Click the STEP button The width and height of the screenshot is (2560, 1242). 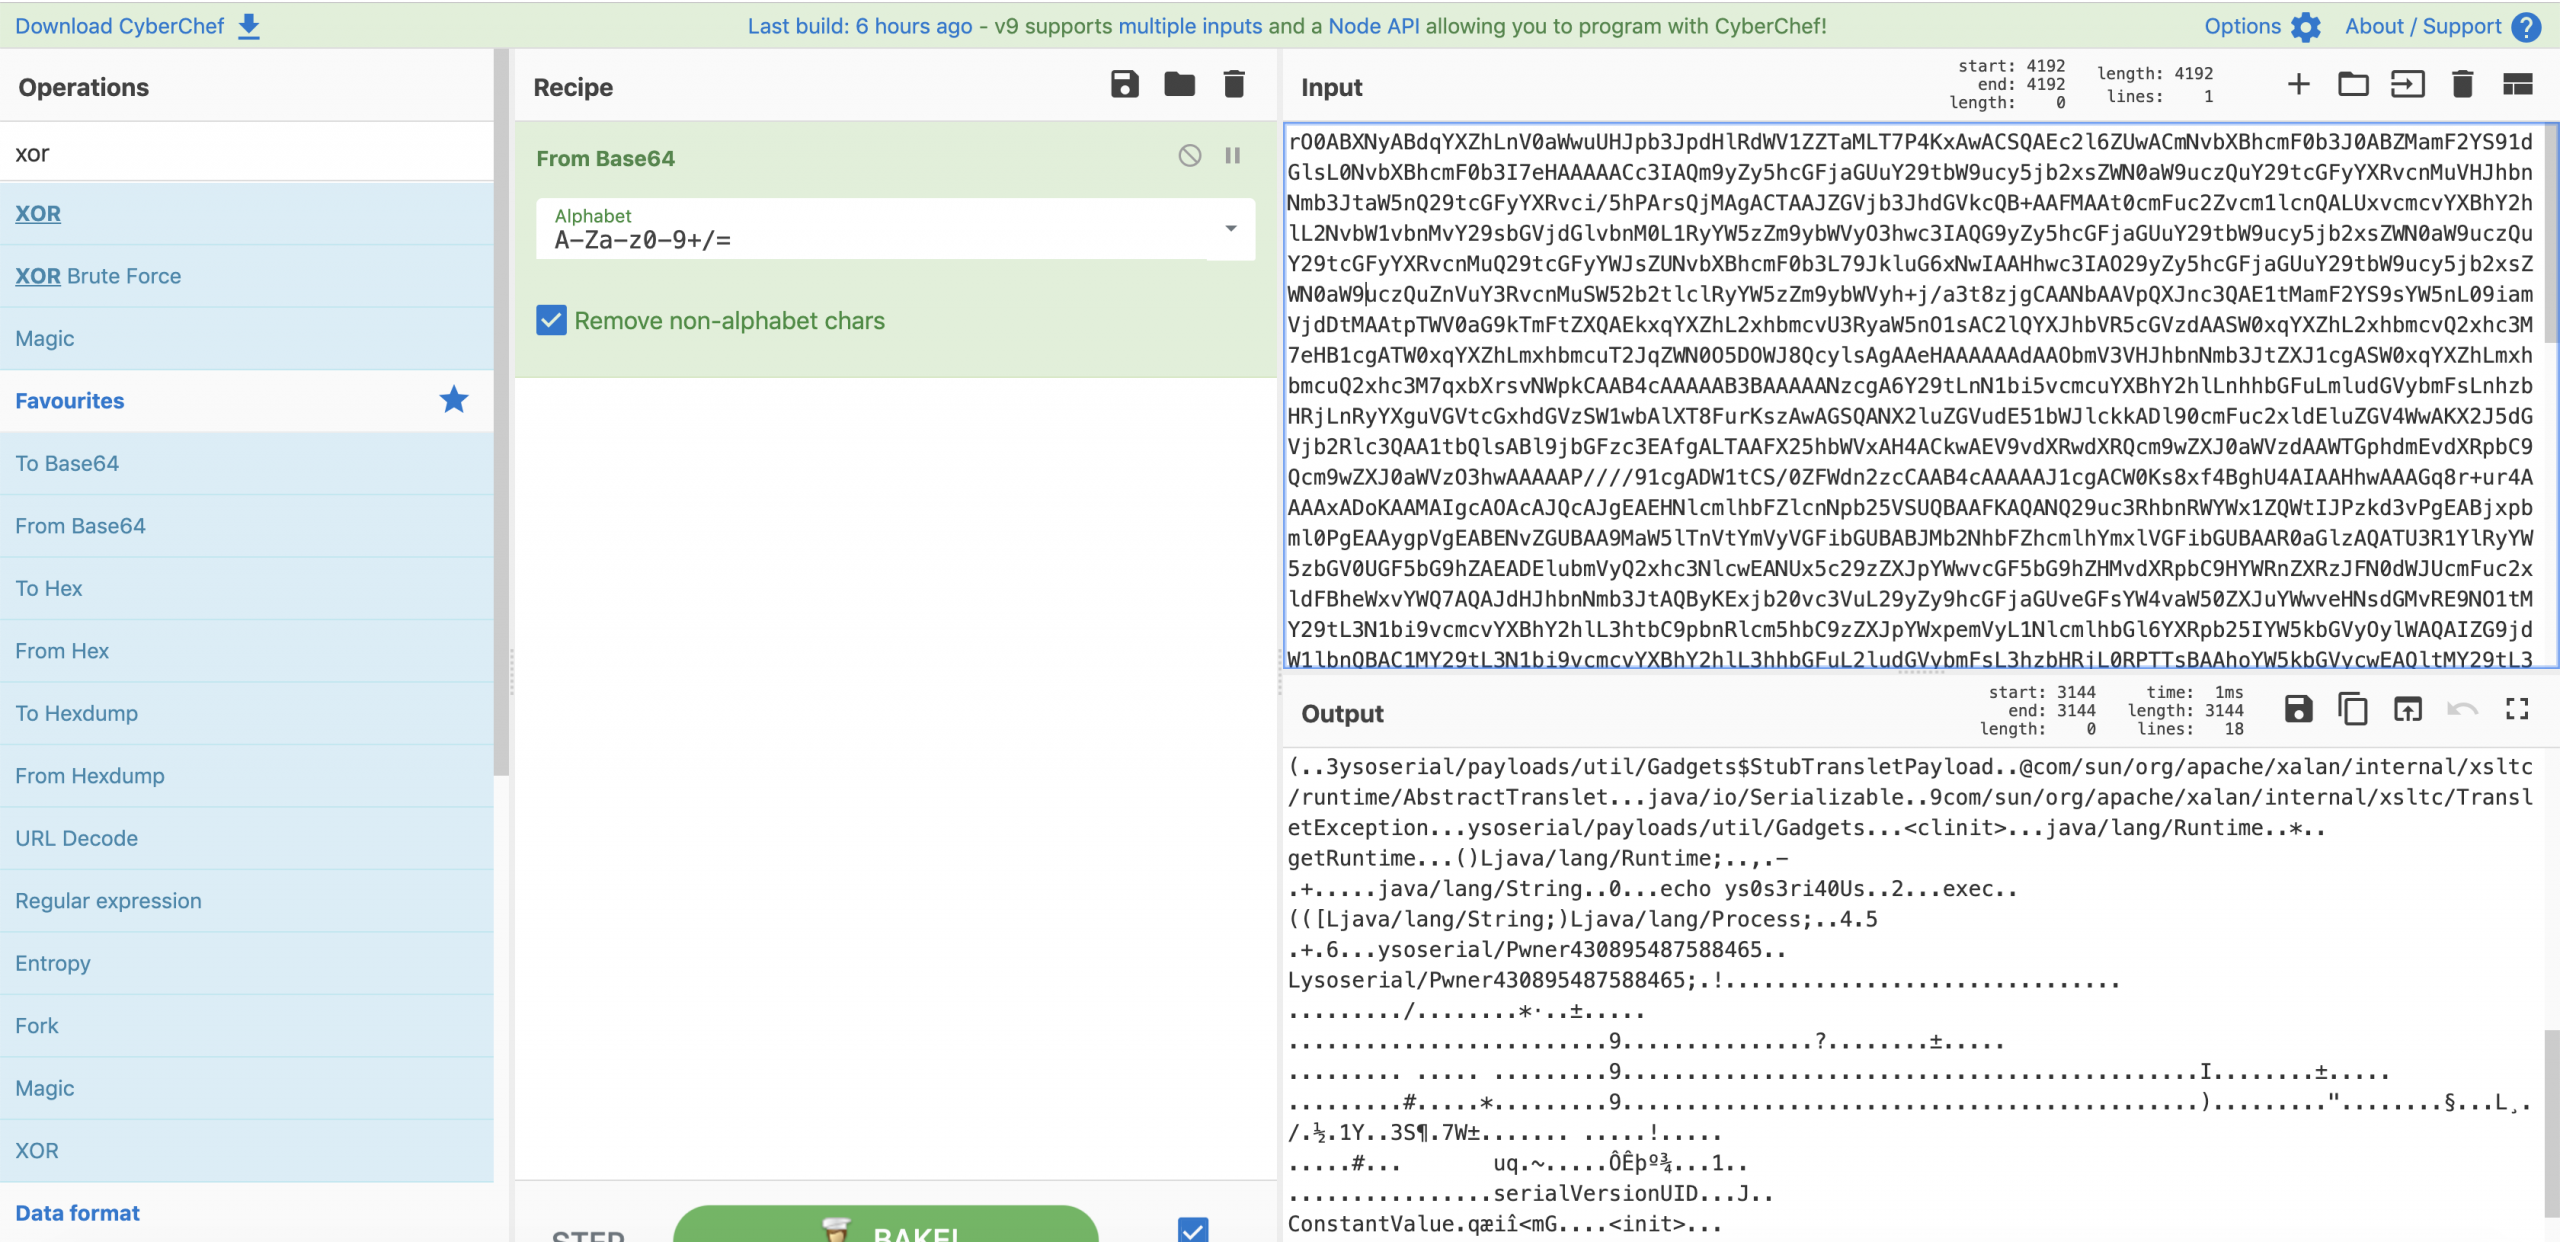pos(588,1235)
